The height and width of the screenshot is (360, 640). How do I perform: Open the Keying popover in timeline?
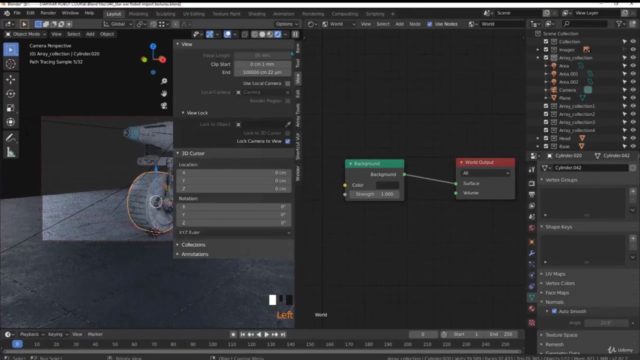[58, 334]
